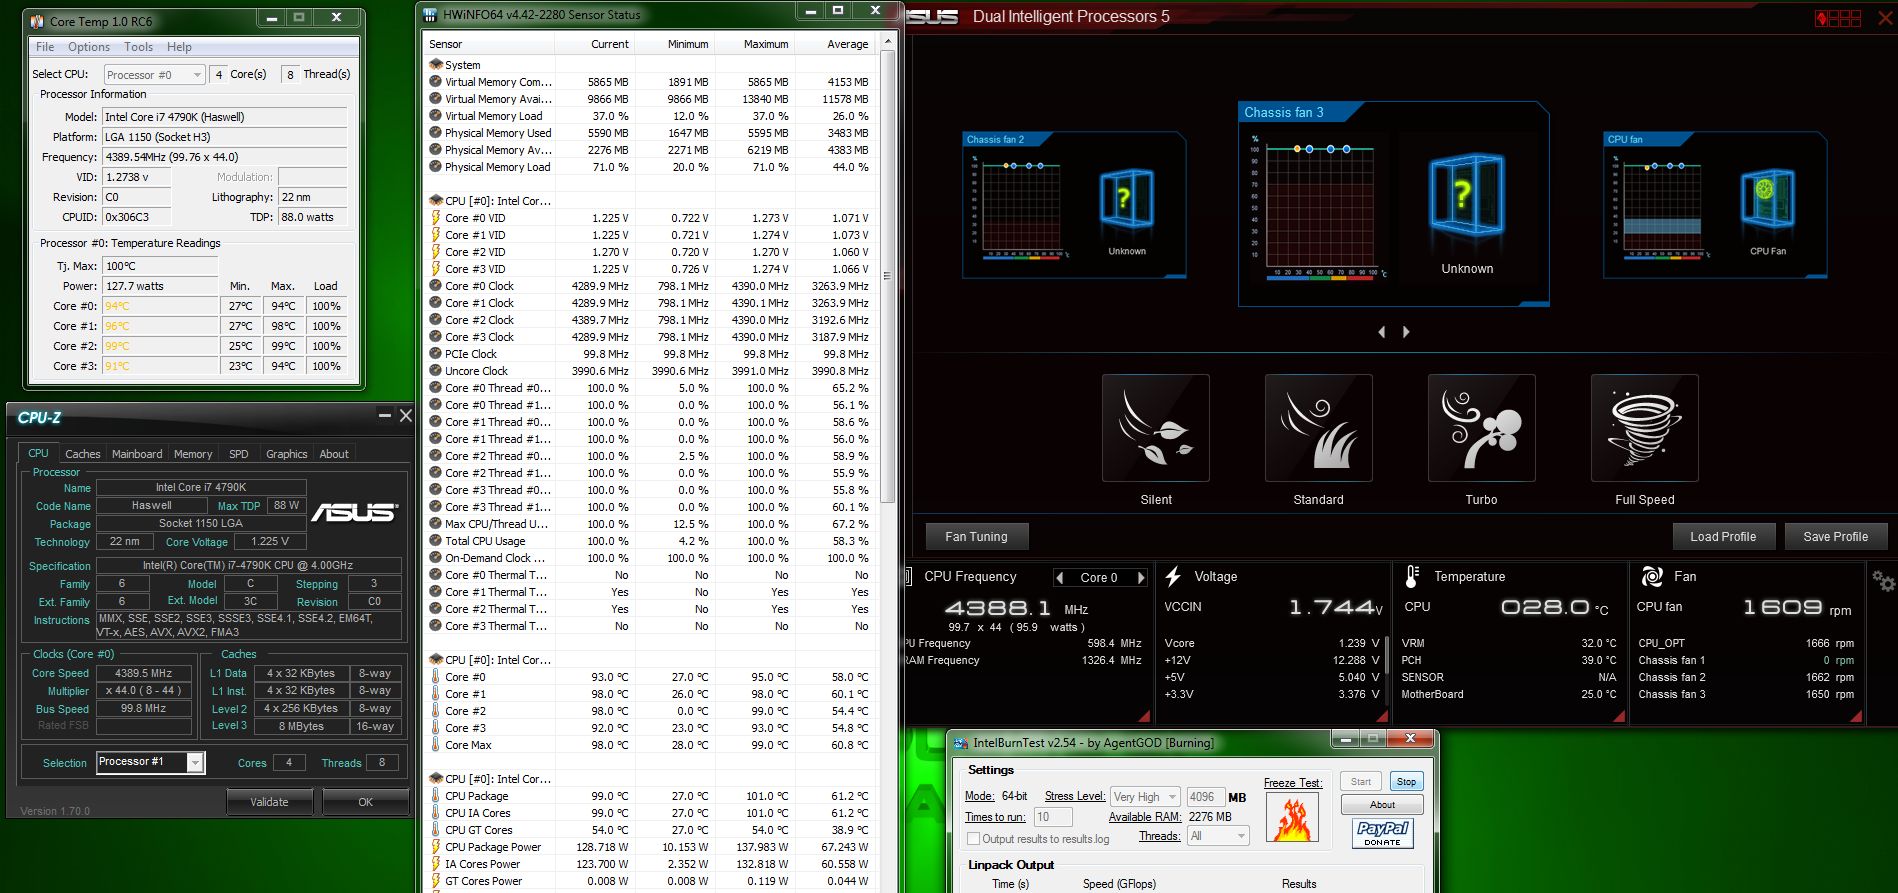This screenshot has width=1898, height=893.
Task: Click OK button in CPU-Z
Action: point(366,802)
